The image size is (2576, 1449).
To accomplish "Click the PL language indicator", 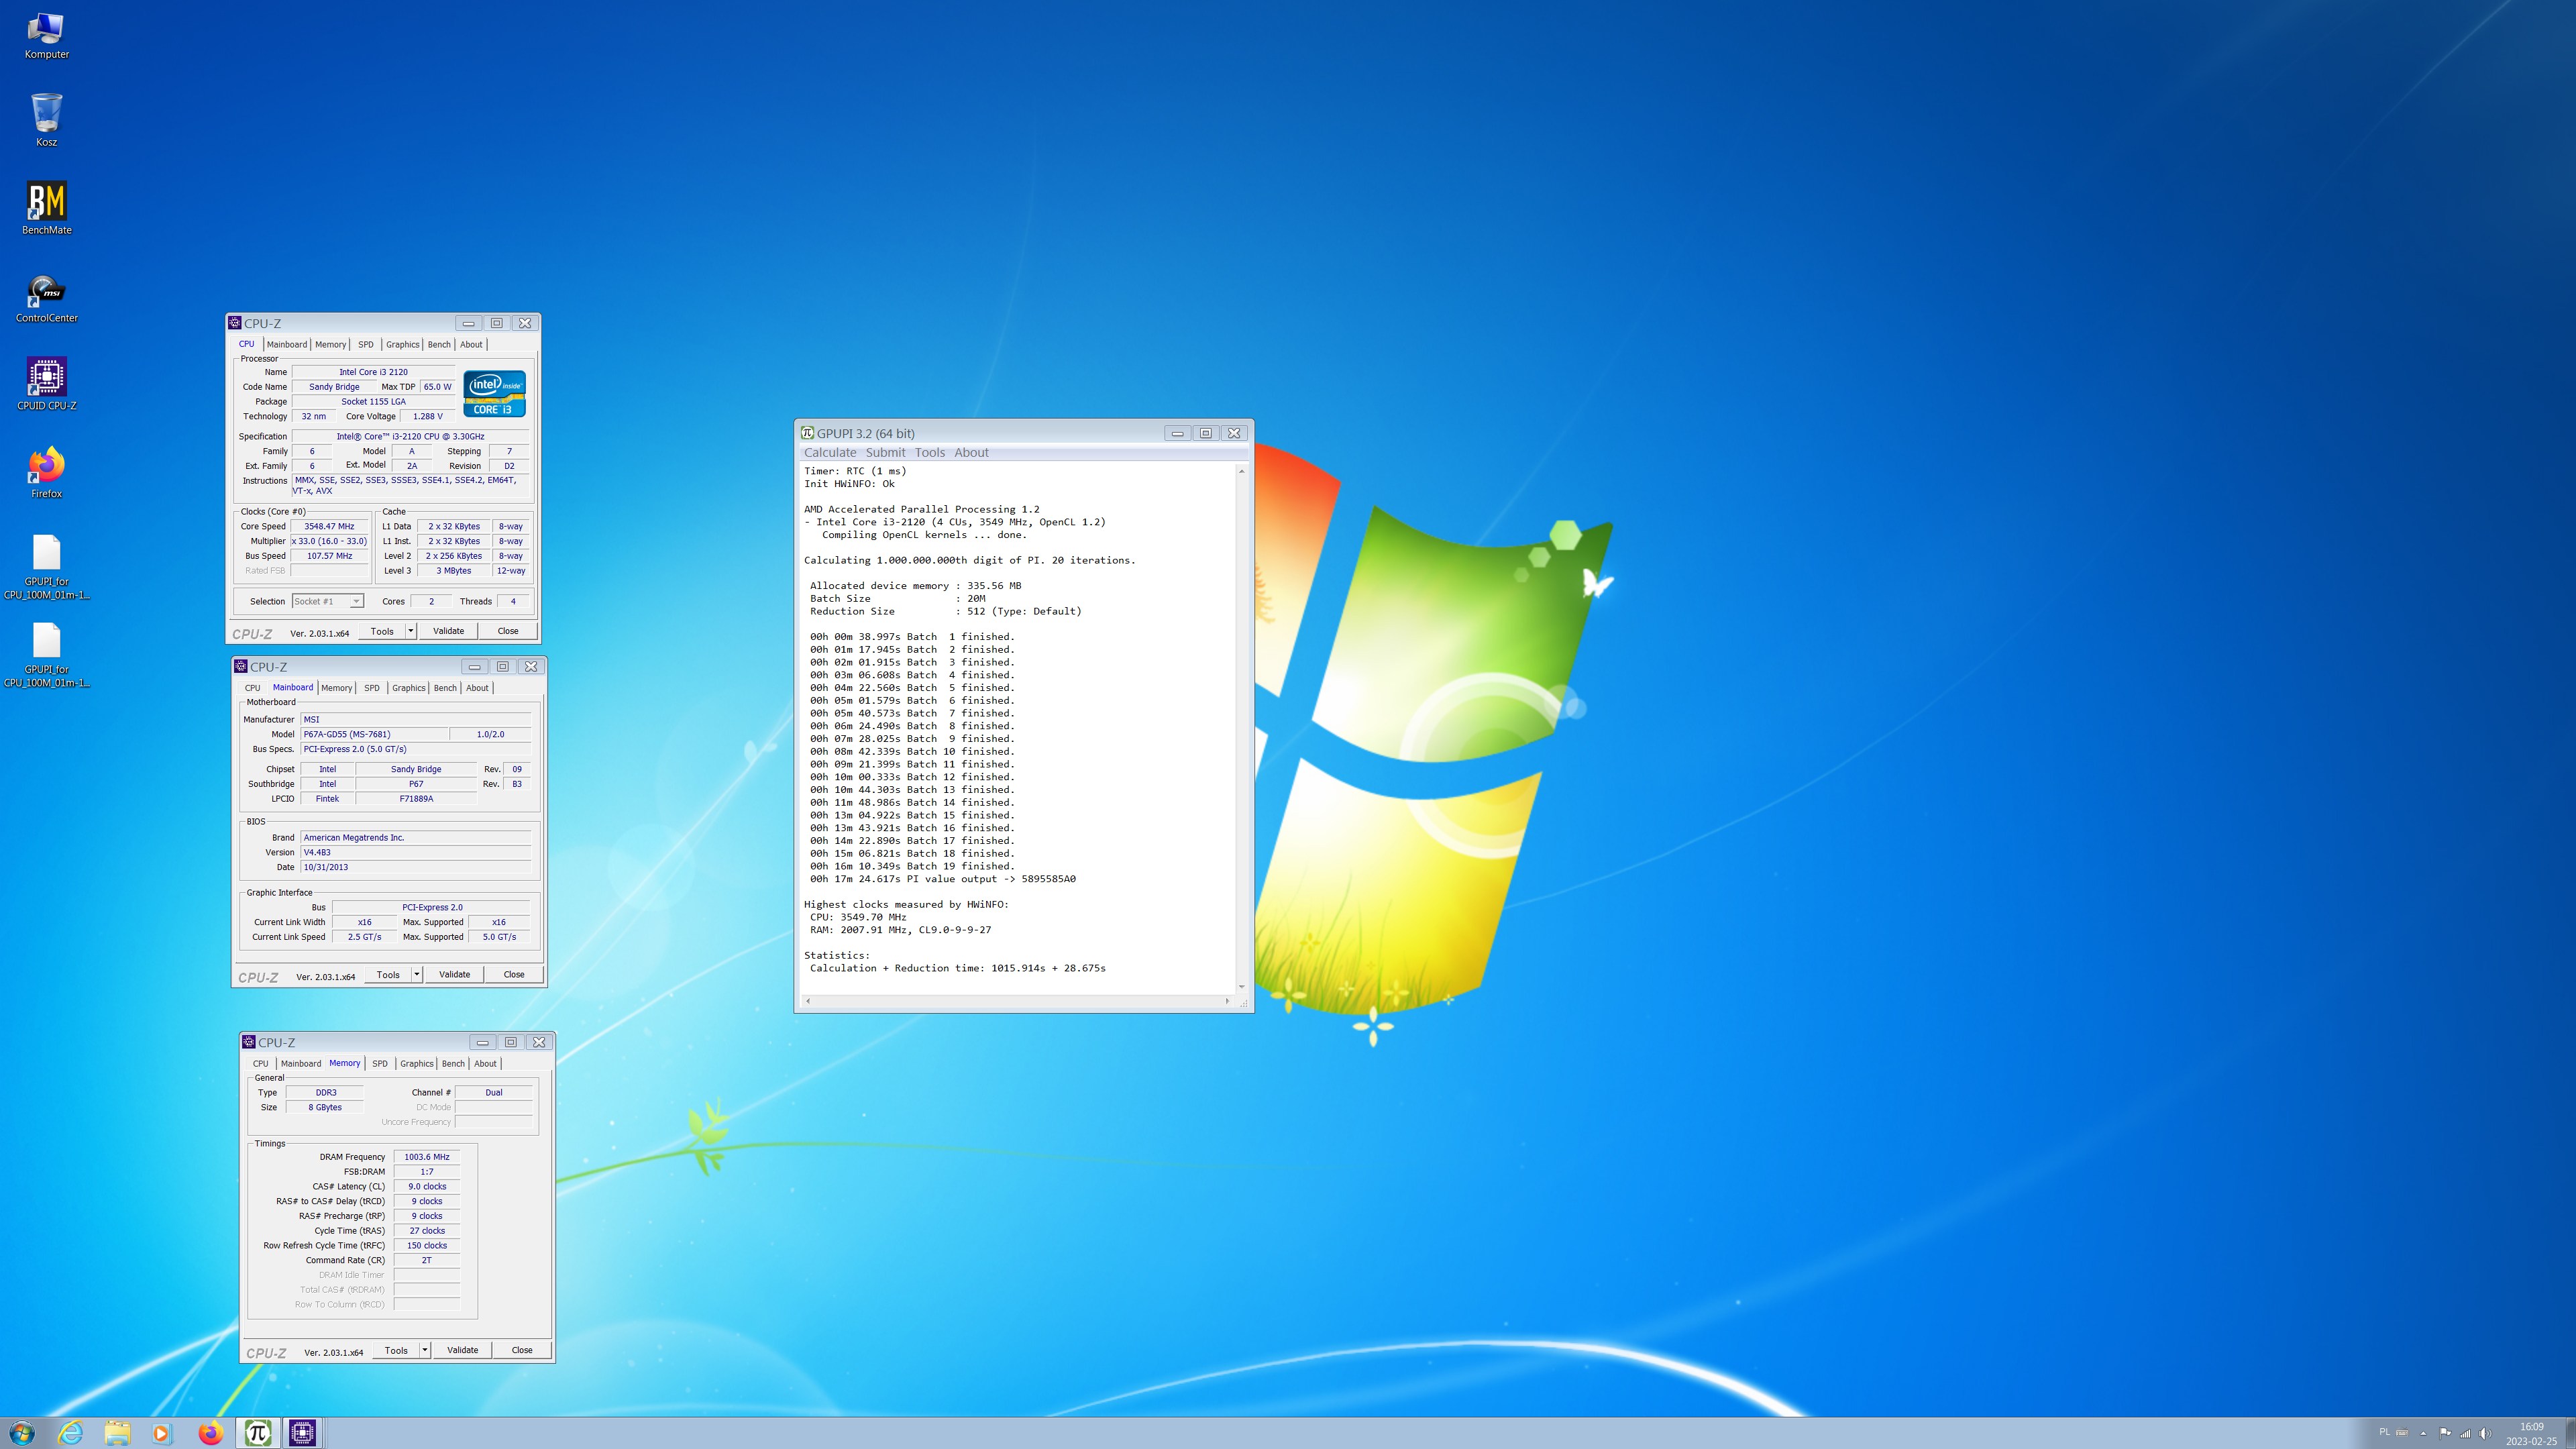I will pos(2384,1433).
